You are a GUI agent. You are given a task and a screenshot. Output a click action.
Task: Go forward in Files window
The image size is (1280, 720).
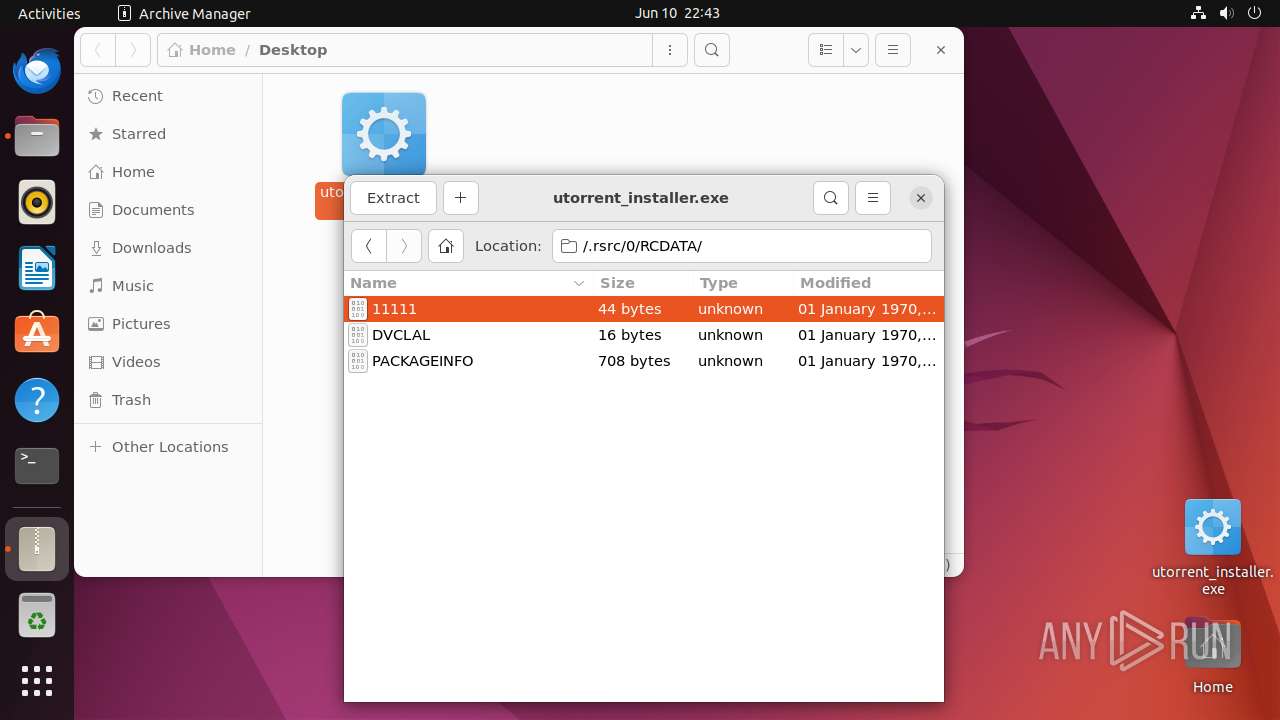coord(133,50)
